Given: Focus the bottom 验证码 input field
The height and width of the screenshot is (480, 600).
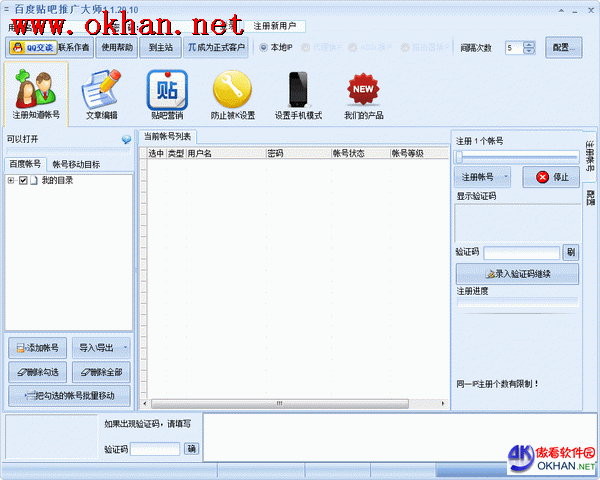Looking at the screenshot, I should (x=155, y=449).
